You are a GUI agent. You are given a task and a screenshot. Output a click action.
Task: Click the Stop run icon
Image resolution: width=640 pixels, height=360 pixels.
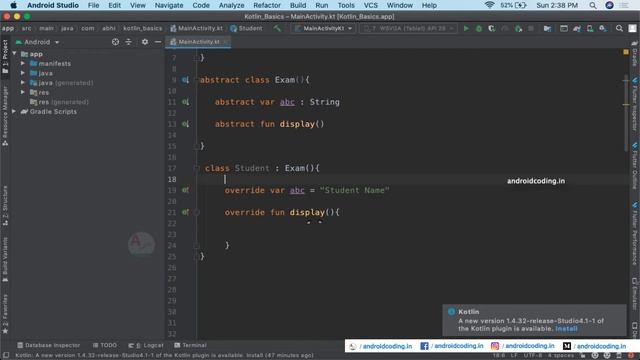531,29
